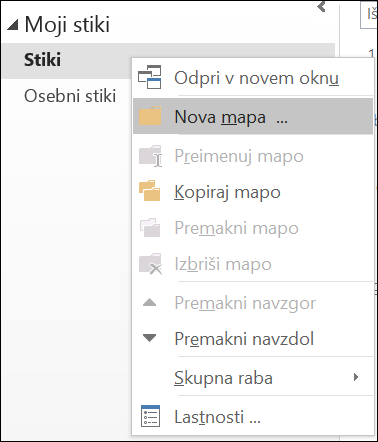This screenshot has width=378, height=442.
Task: Select Izbriši mapo menu entry
Action: pyautogui.click(x=253, y=264)
